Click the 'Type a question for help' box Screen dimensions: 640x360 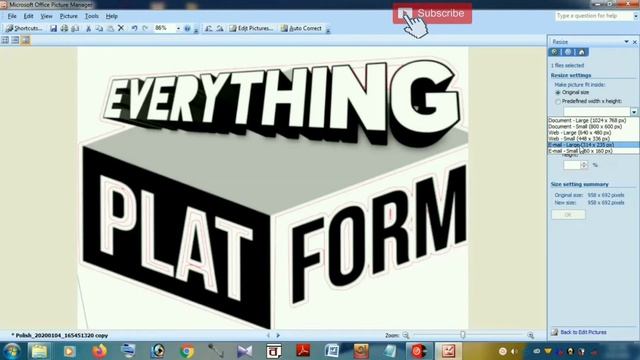[593, 16]
